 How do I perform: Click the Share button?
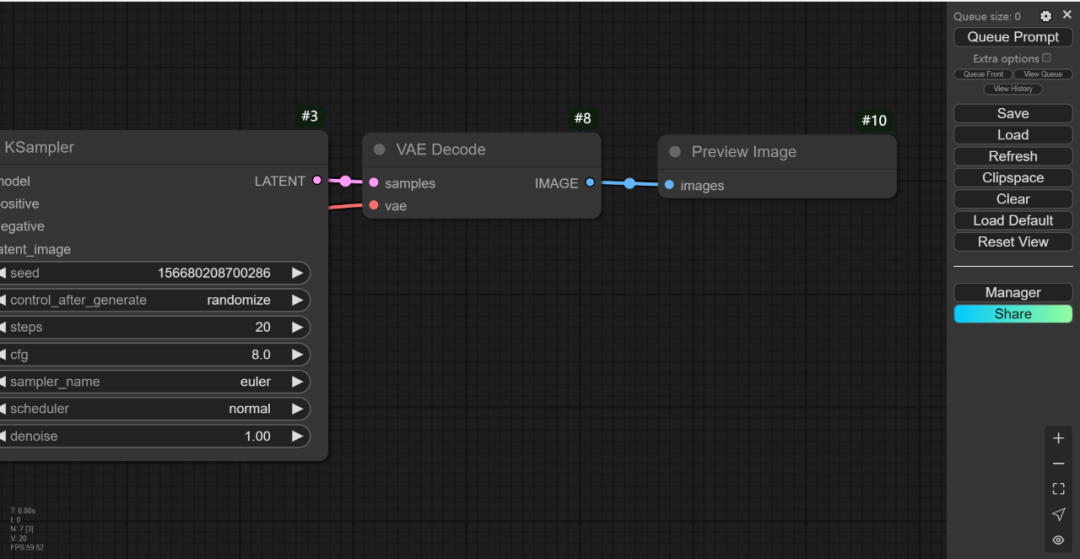pyautogui.click(x=1012, y=314)
